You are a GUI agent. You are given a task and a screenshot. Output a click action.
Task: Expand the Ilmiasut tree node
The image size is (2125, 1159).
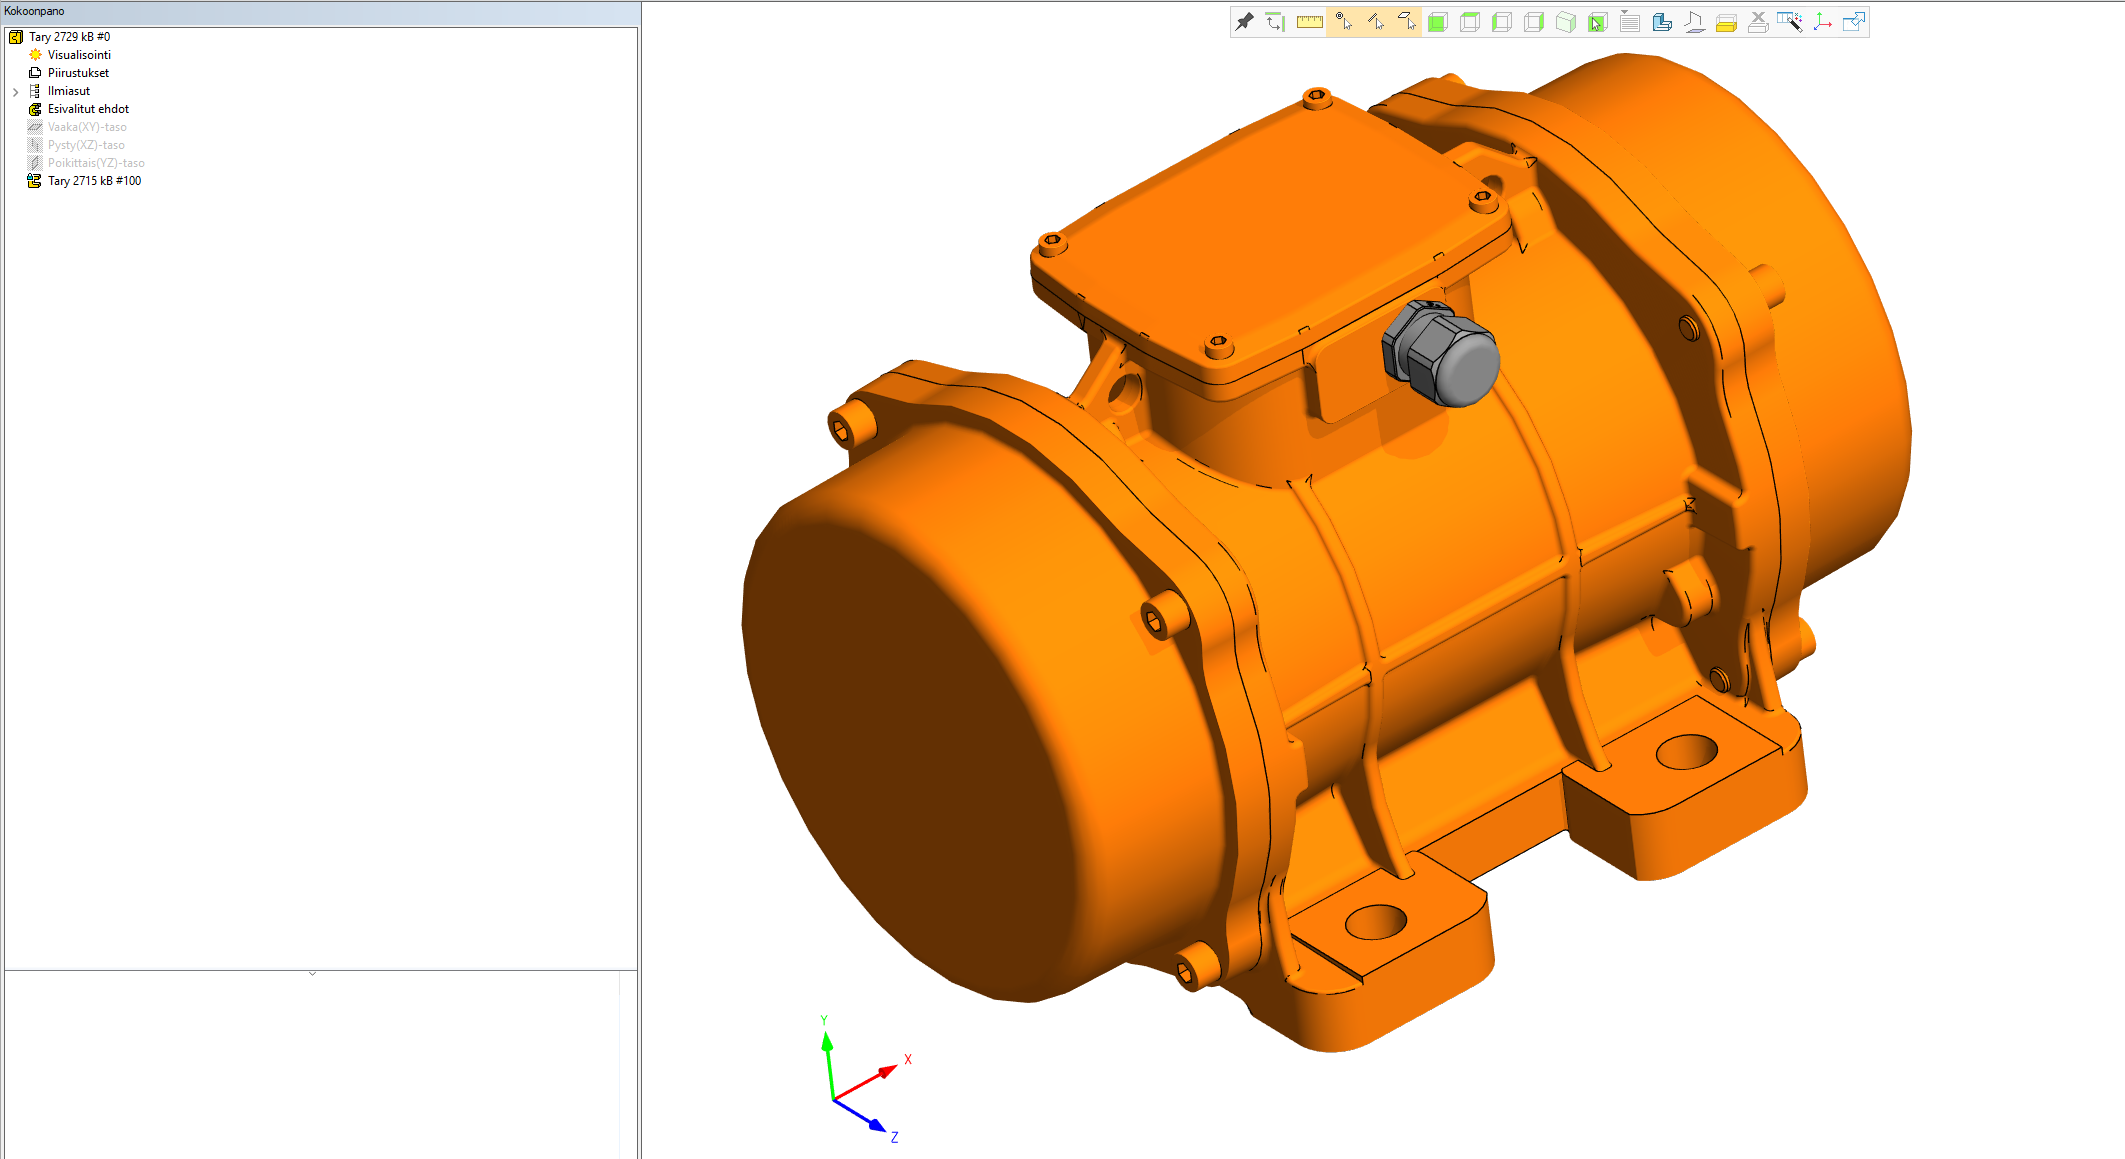pos(16,92)
